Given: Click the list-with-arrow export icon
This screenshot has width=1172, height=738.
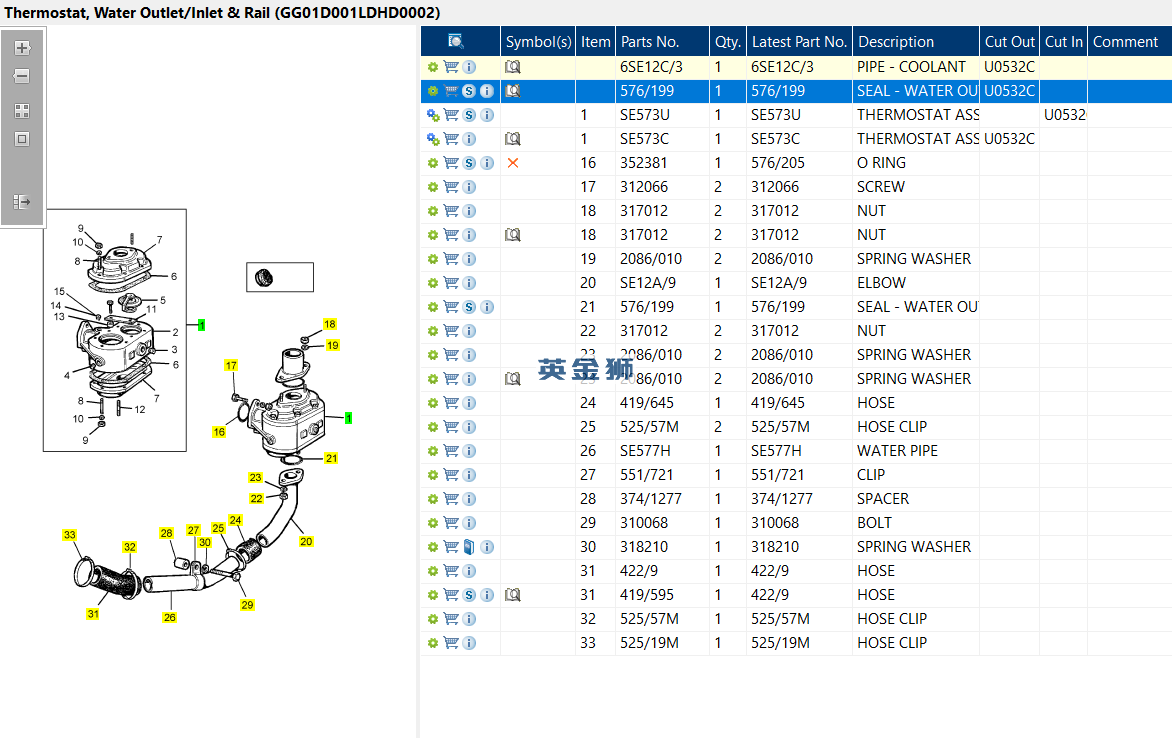Looking at the screenshot, I should pos(22,202).
